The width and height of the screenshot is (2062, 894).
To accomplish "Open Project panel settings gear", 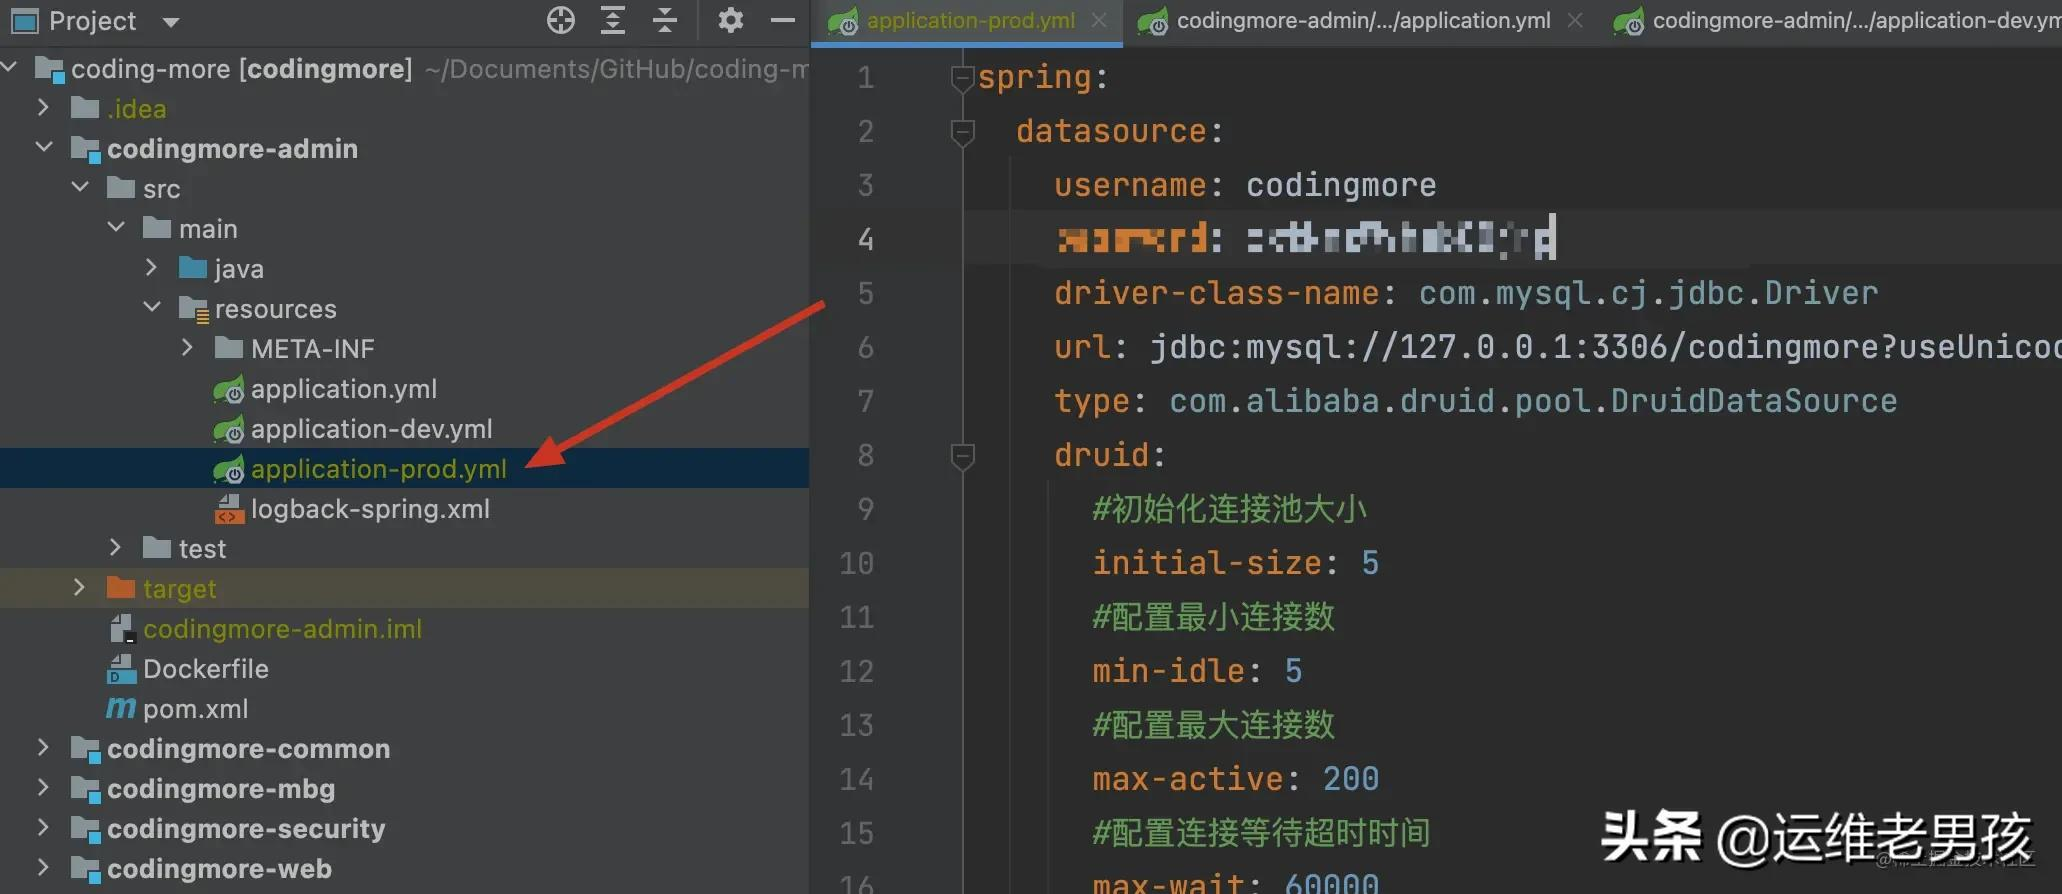I will pos(731,20).
